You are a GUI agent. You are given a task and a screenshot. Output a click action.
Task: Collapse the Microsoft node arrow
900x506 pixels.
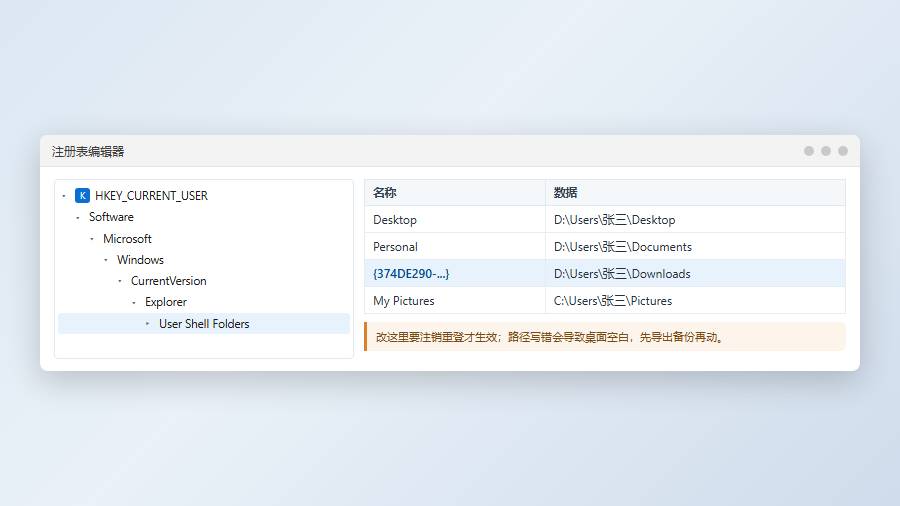(92, 239)
